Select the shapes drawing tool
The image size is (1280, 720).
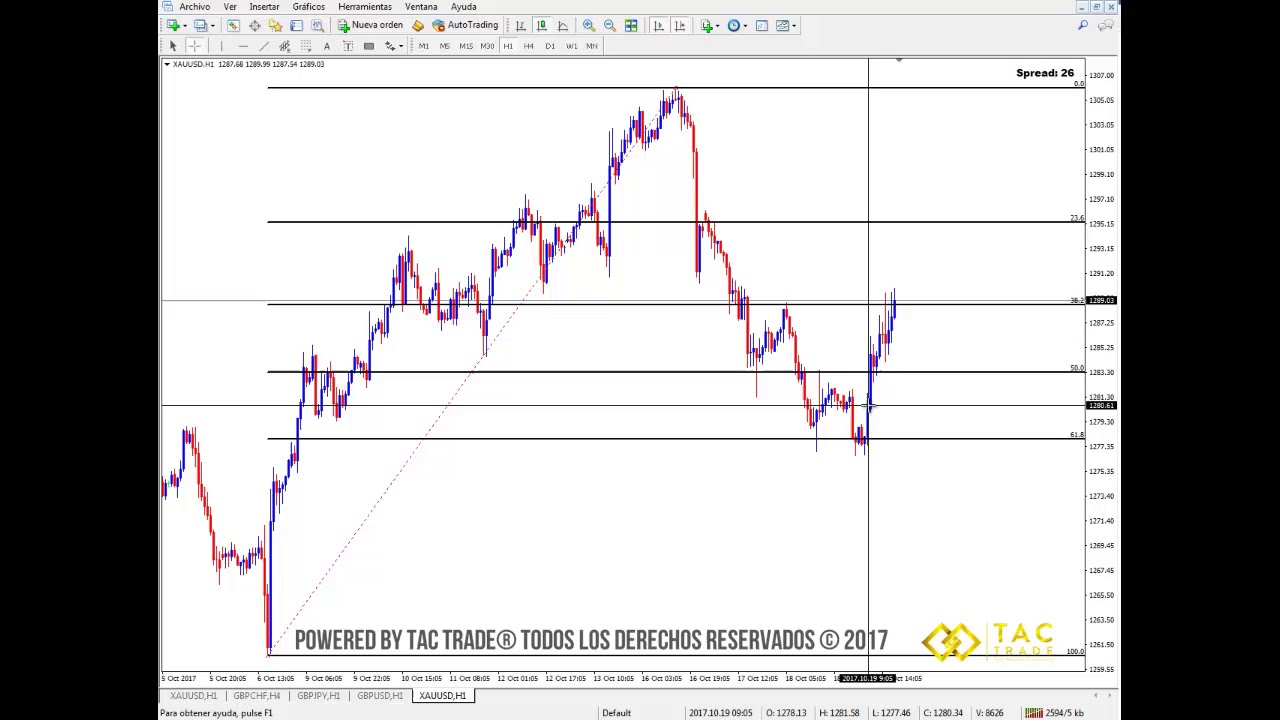[x=369, y=46]
